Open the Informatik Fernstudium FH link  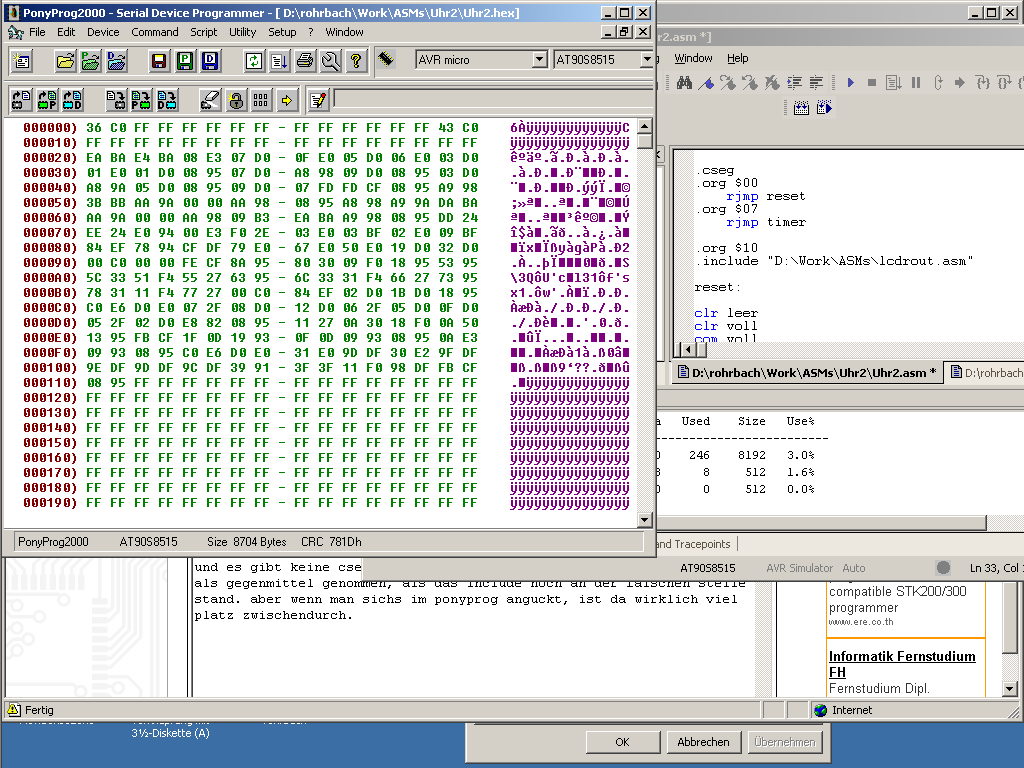902,664
